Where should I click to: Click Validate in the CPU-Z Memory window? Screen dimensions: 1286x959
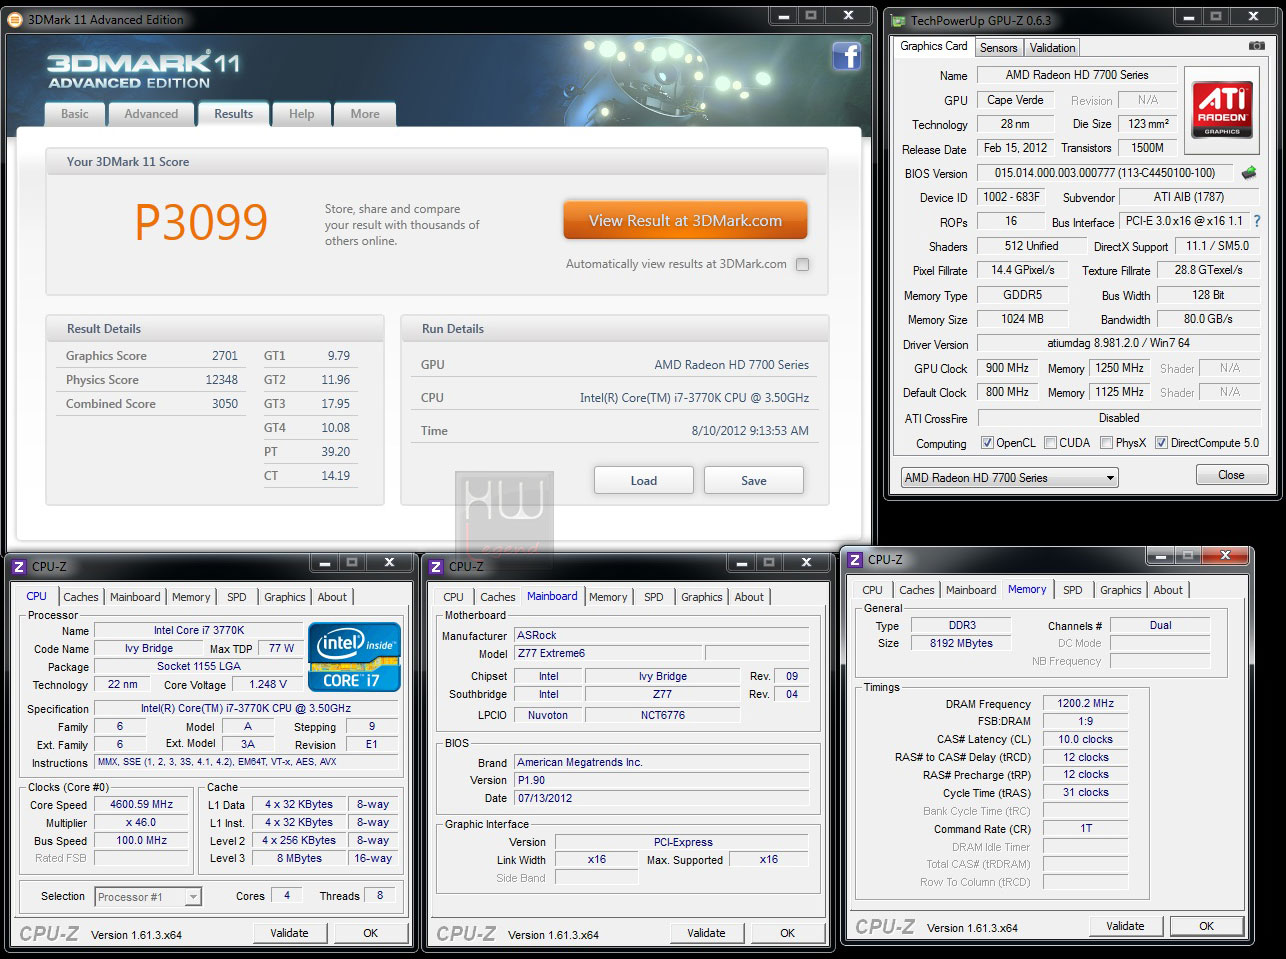1125,926
